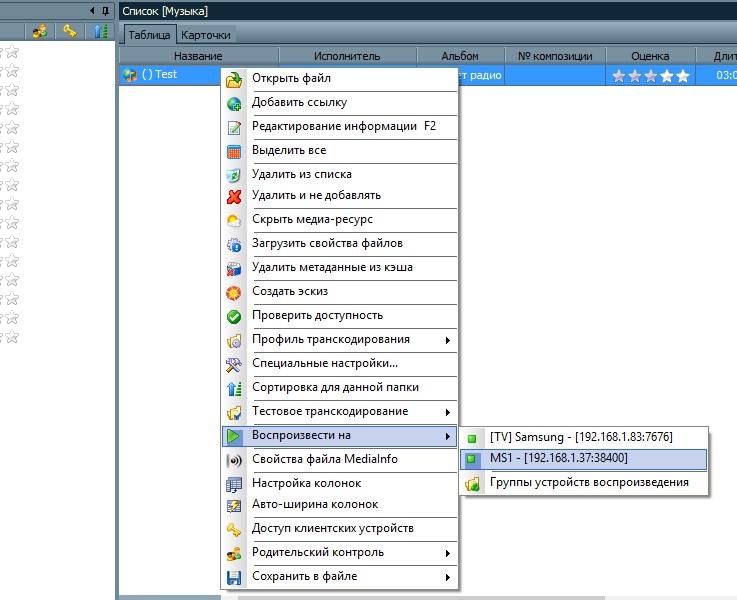Click the Доступ клиентских устройств key icon
The image size is (737, 600).
point(234,530)
